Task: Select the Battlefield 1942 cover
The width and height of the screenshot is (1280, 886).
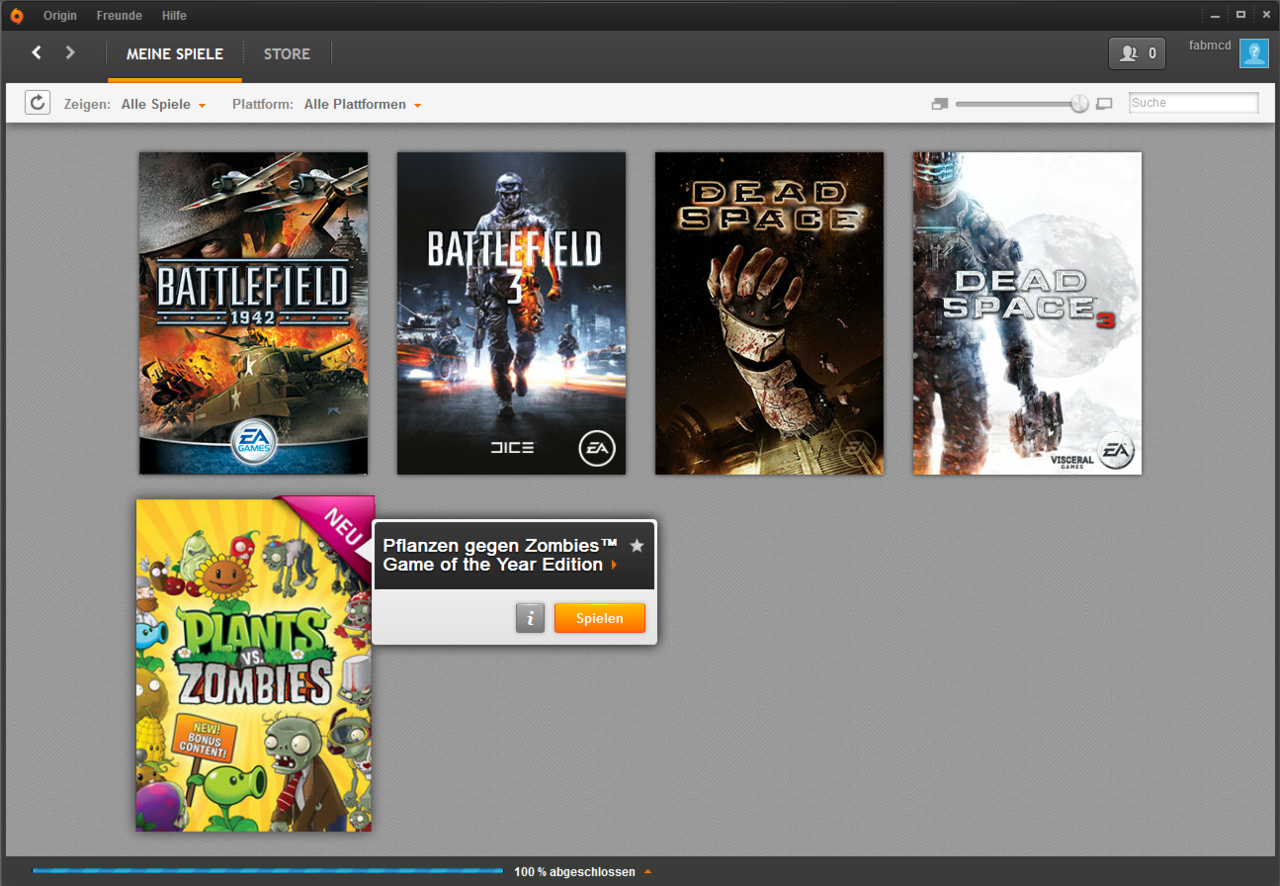Action: pos(253,313)
